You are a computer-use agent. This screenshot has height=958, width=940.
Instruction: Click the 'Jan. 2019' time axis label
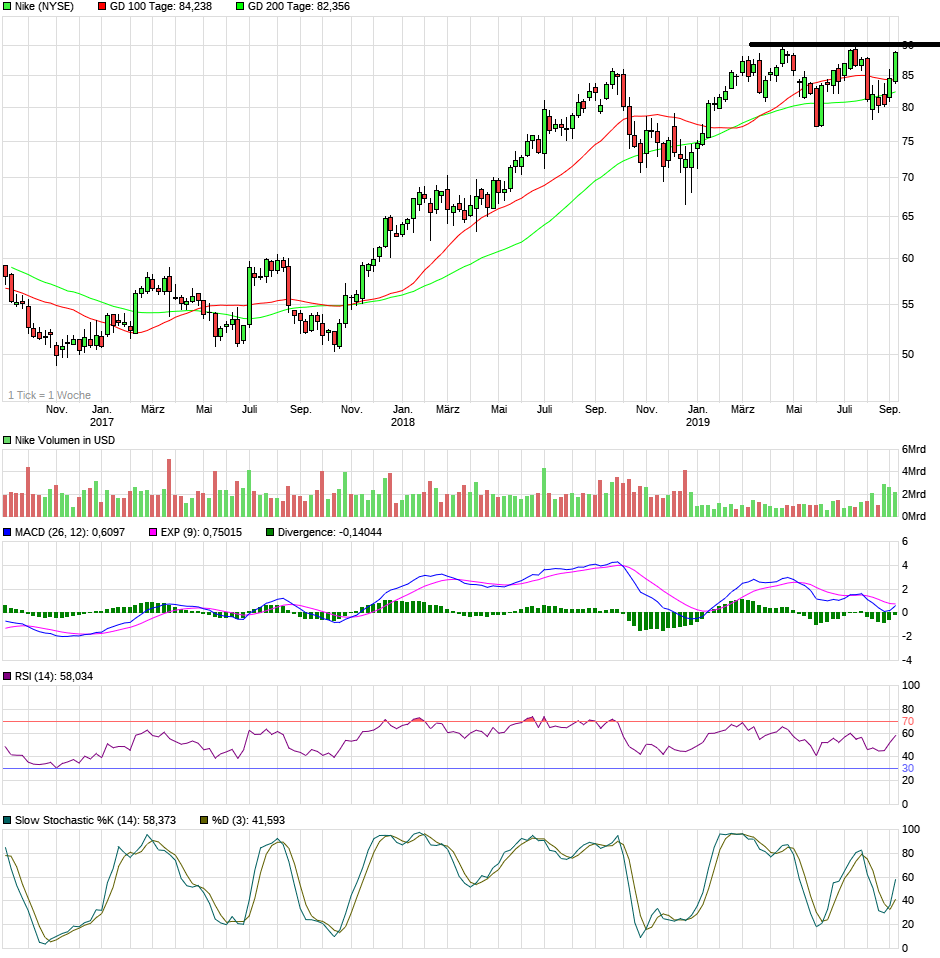(x=698, y=415)
